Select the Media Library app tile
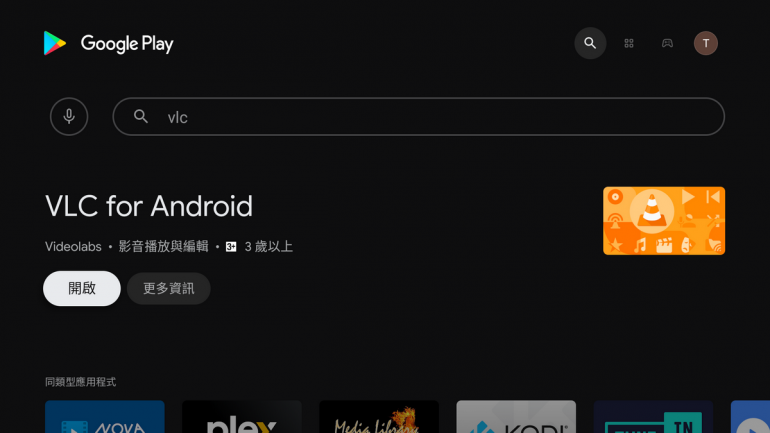The image size is (770, 433). click(x=379, y=416)
